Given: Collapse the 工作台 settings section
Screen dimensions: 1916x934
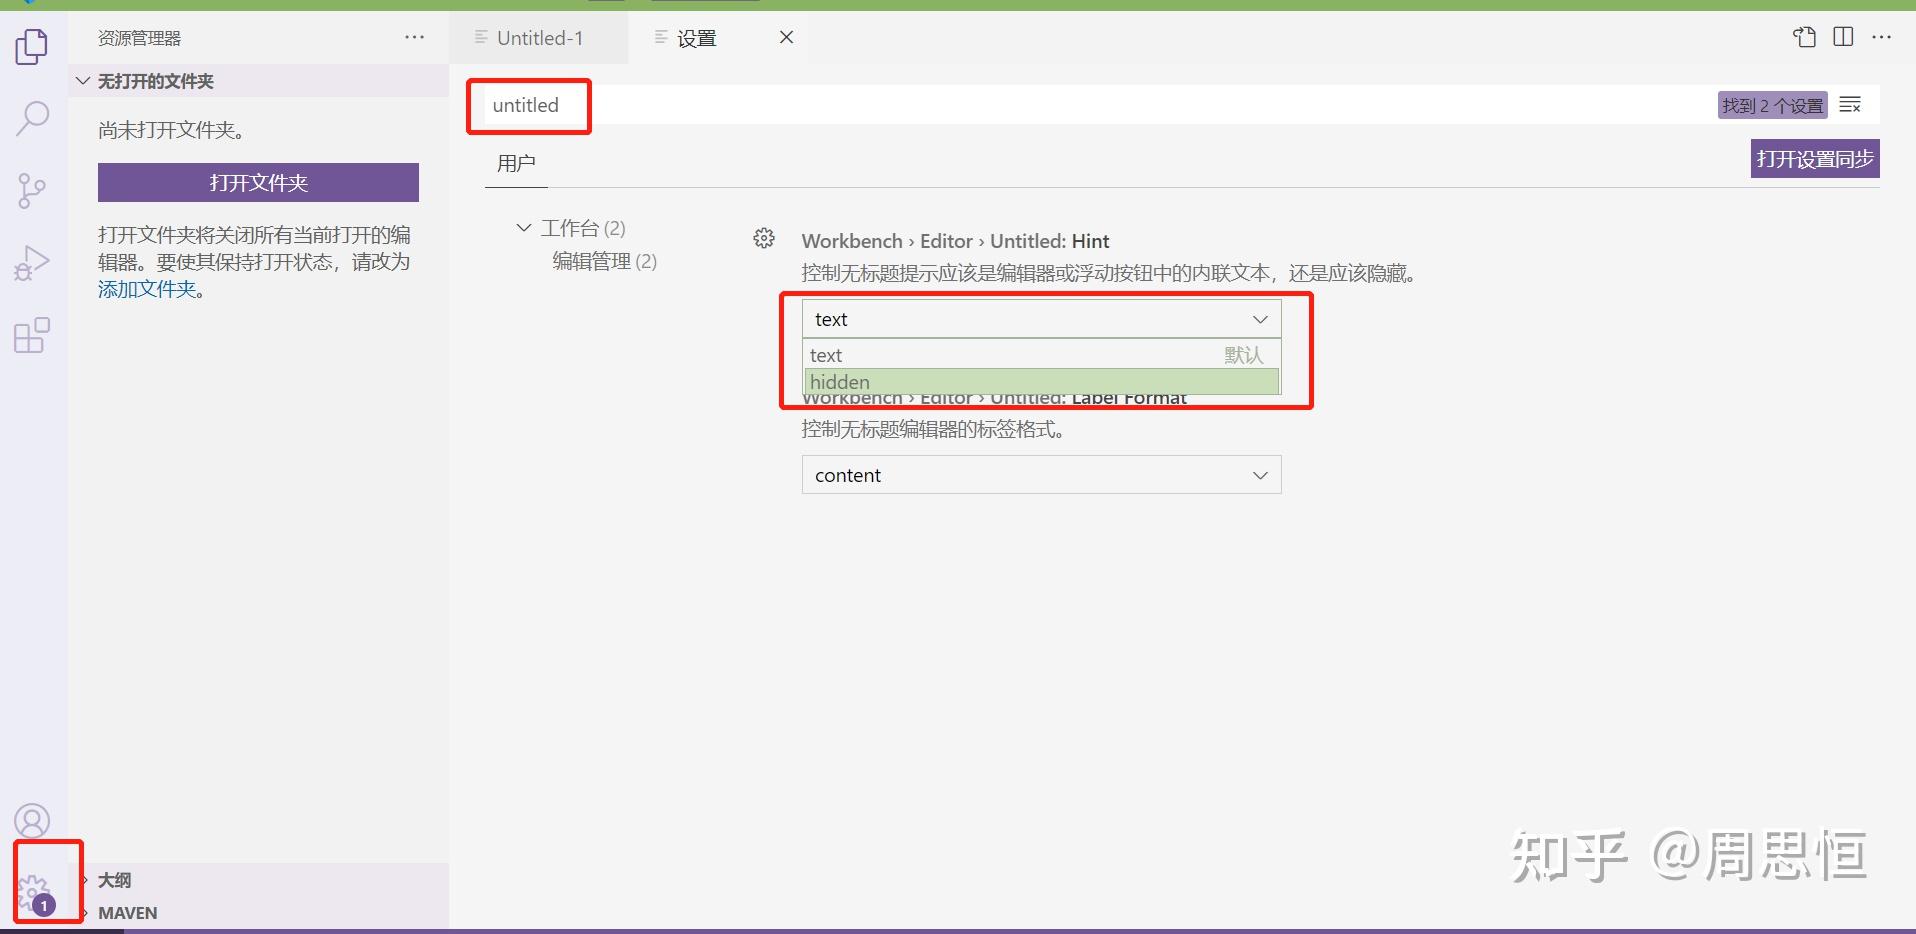Looking at the screenshot, I should (522, 227).
